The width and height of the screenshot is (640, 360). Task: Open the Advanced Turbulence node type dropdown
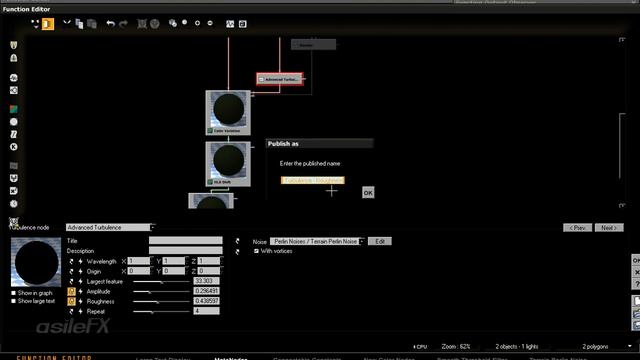pos(153,227)
